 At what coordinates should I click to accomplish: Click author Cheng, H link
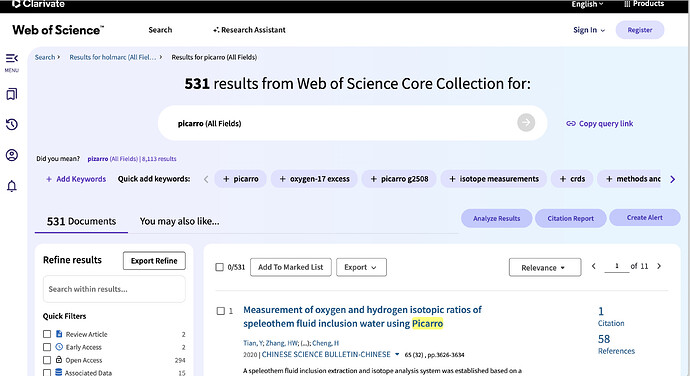[325, 343]
